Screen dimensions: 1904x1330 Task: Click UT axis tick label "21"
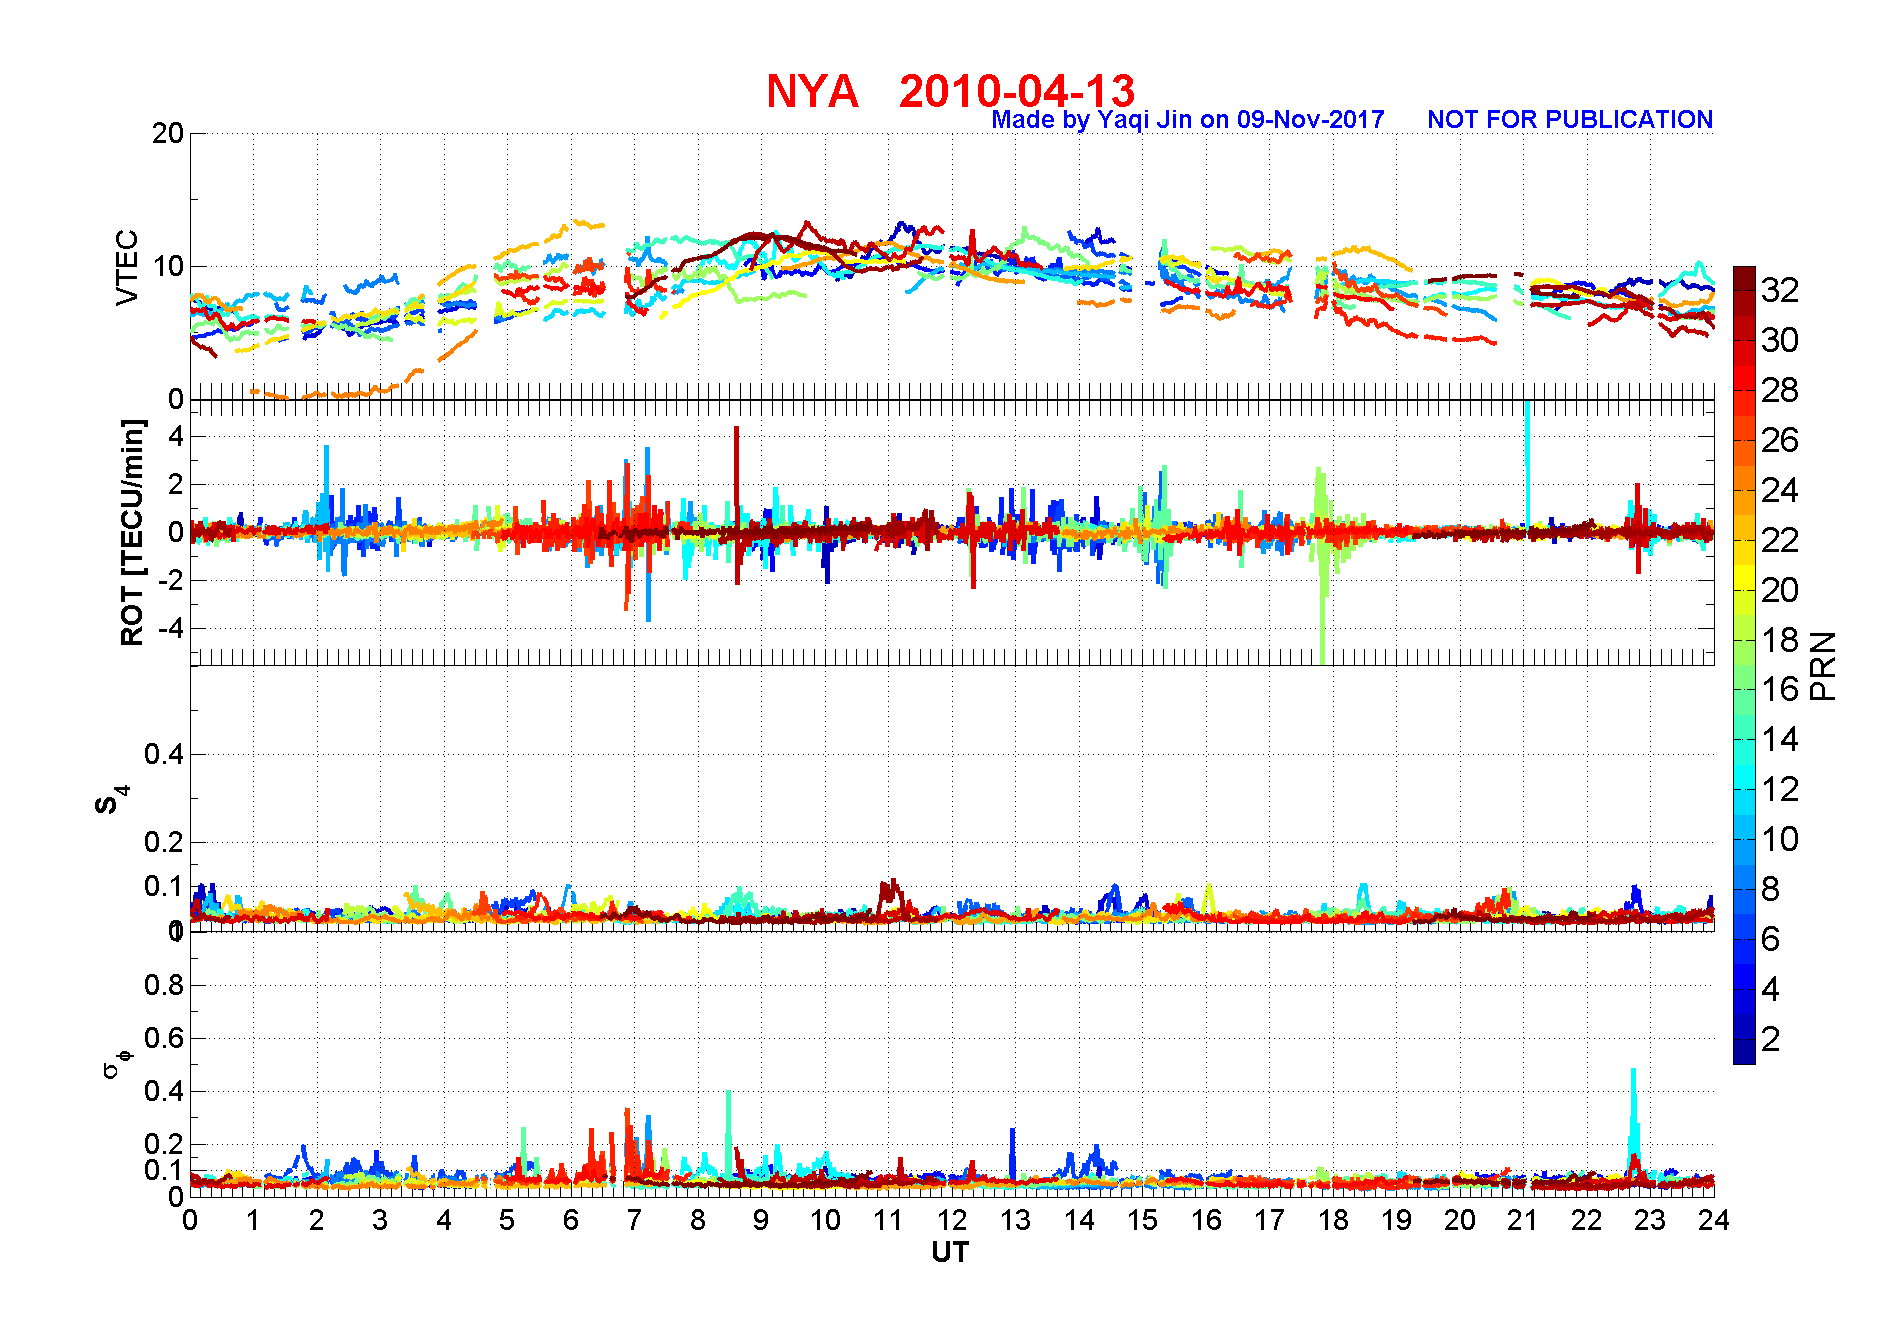tap(1523, 1220)
